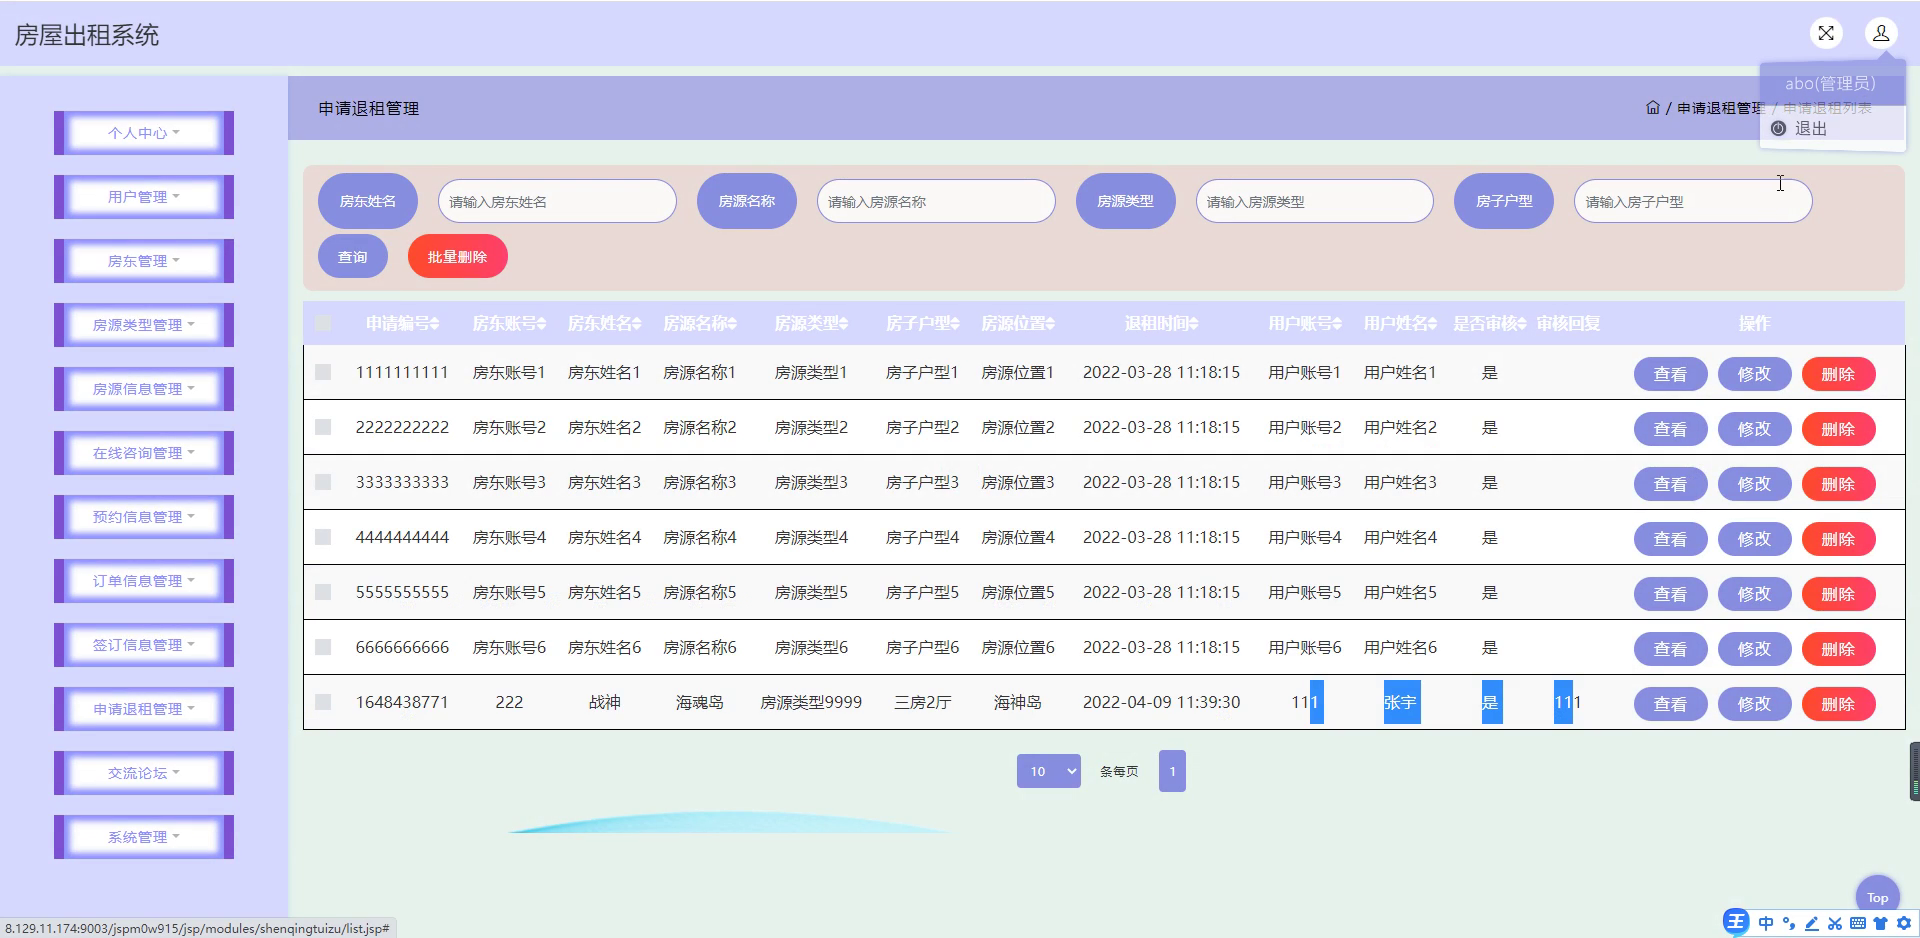Click 修改 for row 1648438771

point(1754,704)
